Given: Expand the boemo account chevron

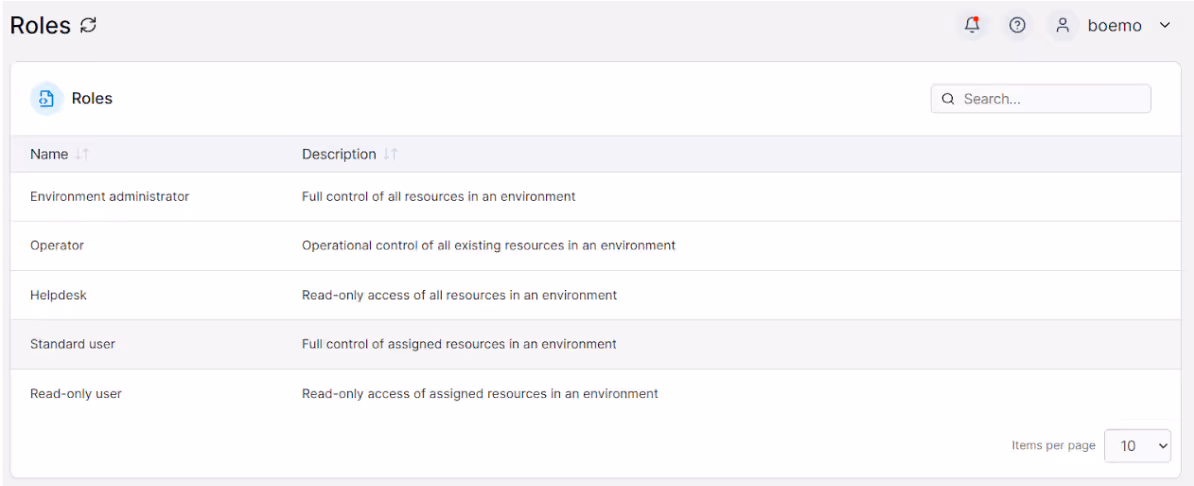Looking at the screenshot, I should 1164,25.
